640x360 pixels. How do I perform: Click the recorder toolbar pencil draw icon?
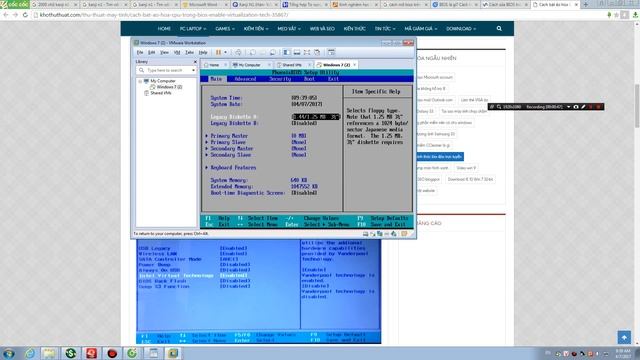583,107
